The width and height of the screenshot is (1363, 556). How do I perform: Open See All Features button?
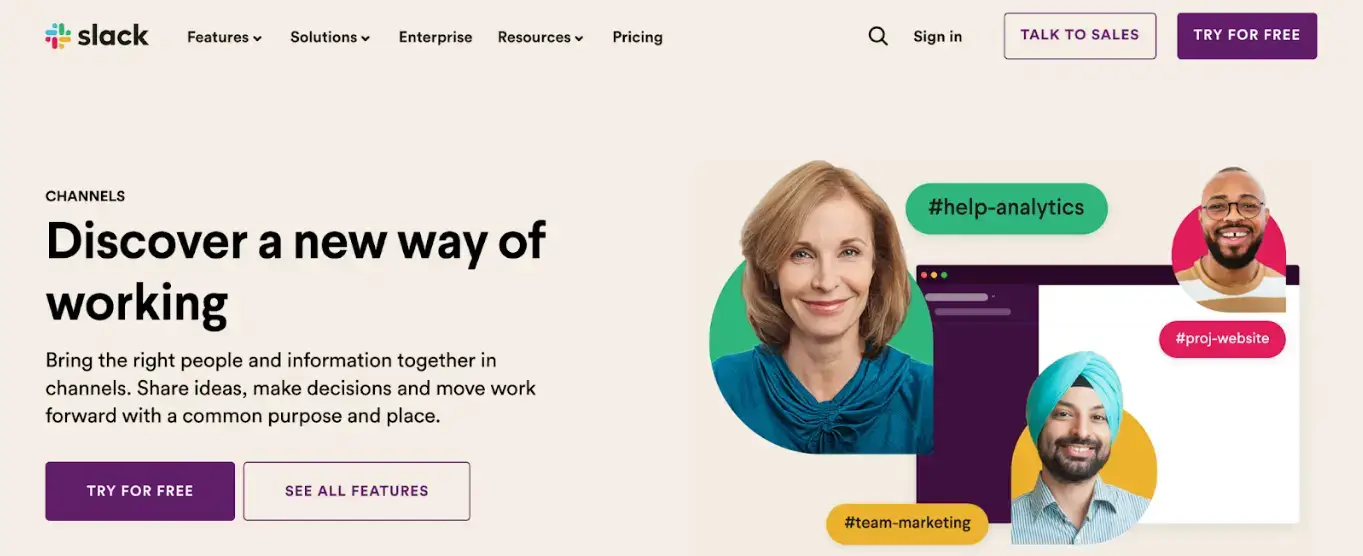(x=356, y=491)
